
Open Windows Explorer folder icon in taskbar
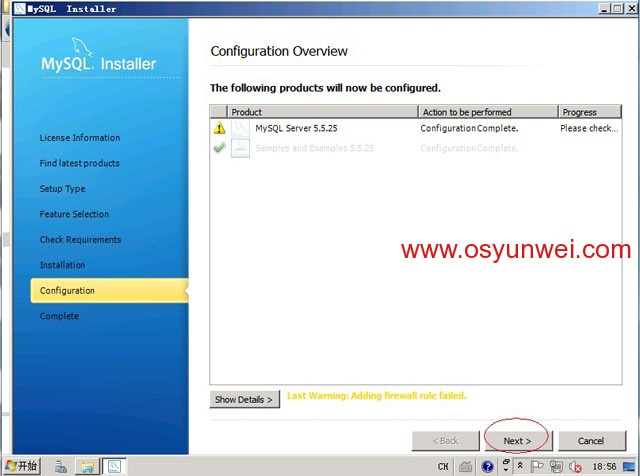87,466
